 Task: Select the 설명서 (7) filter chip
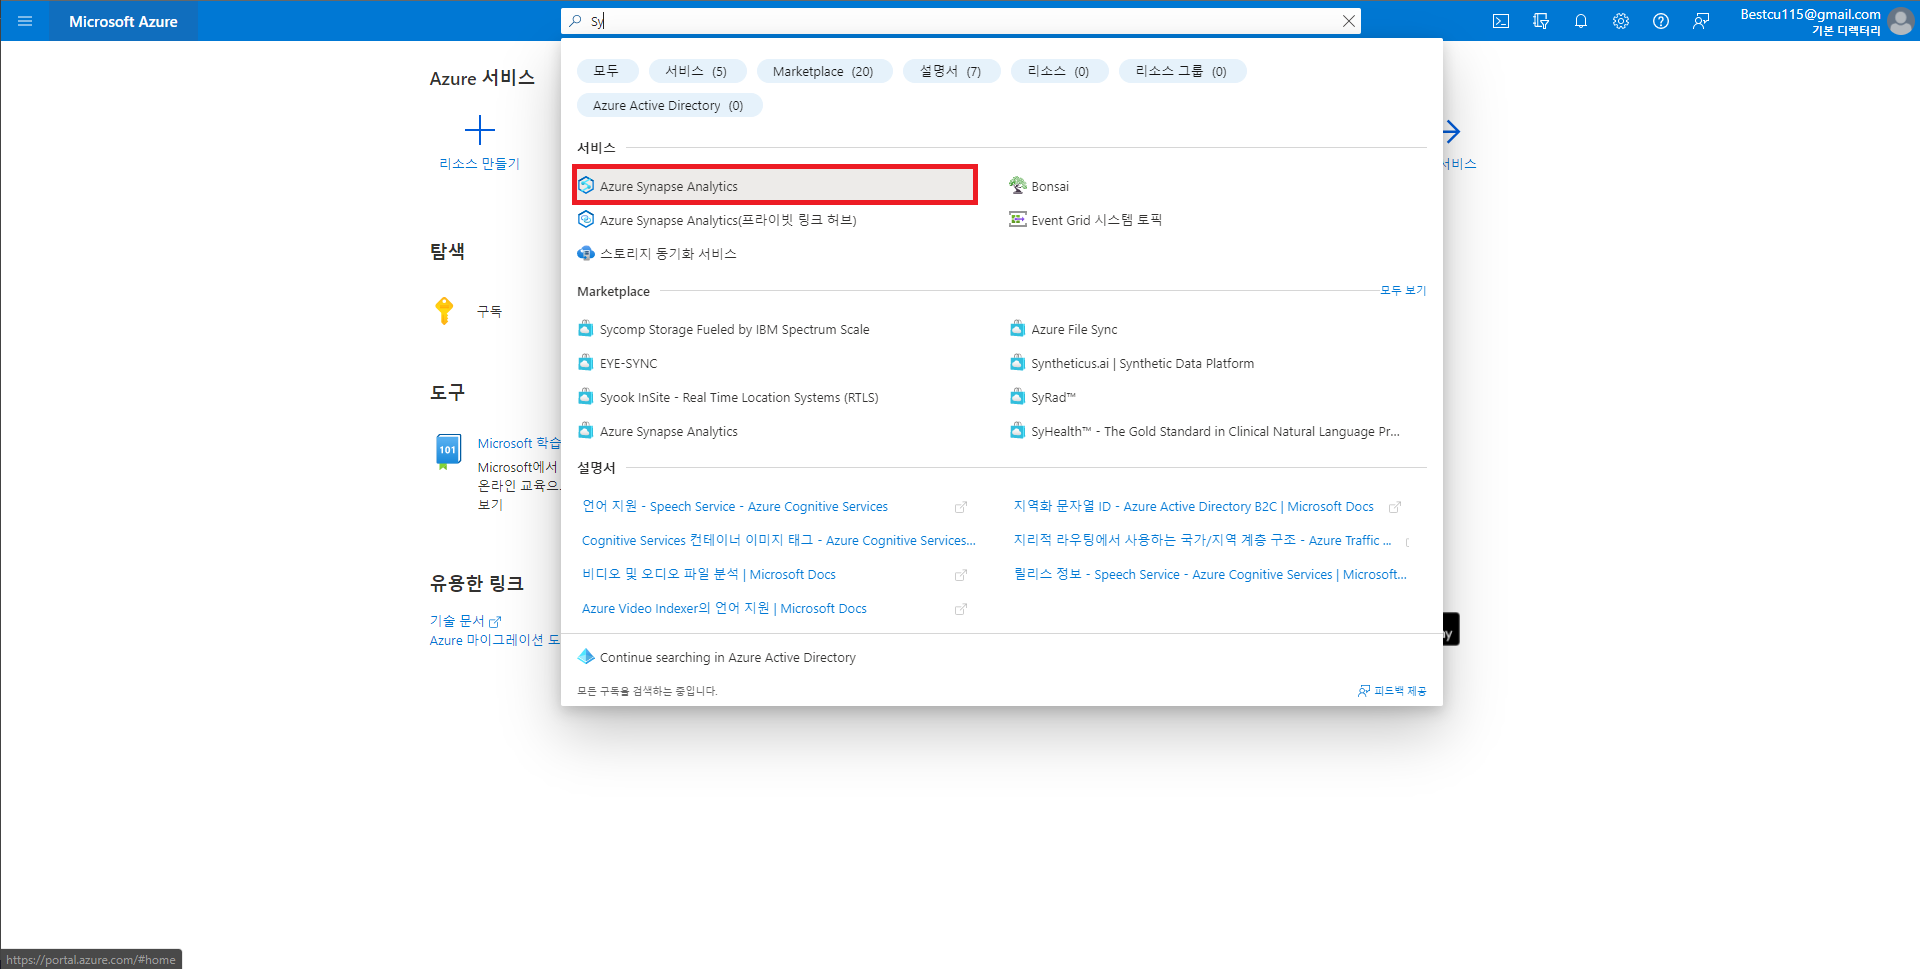(x=951, y=71)
